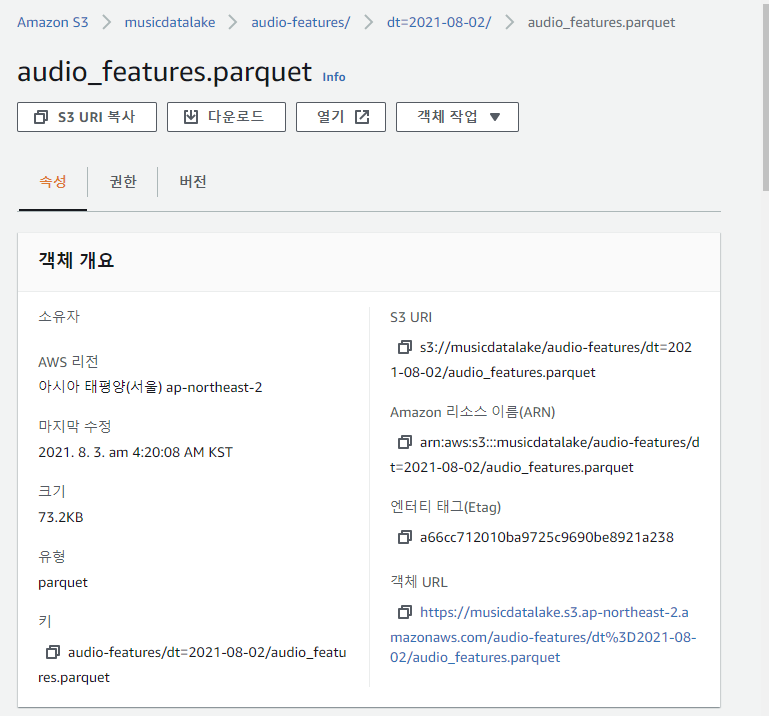Switch to the 권한 tab
769x716 pixels.
tap(123, 182)
